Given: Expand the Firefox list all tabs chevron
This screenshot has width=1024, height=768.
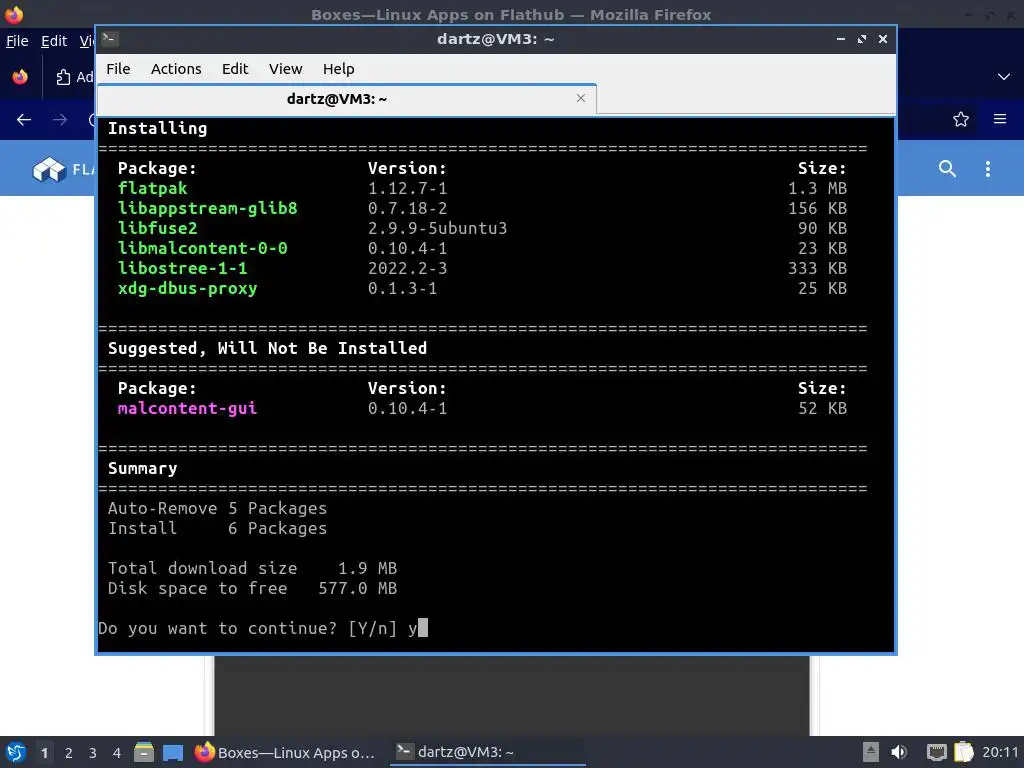Looking at the screenshot, I should coord(1004,76).
